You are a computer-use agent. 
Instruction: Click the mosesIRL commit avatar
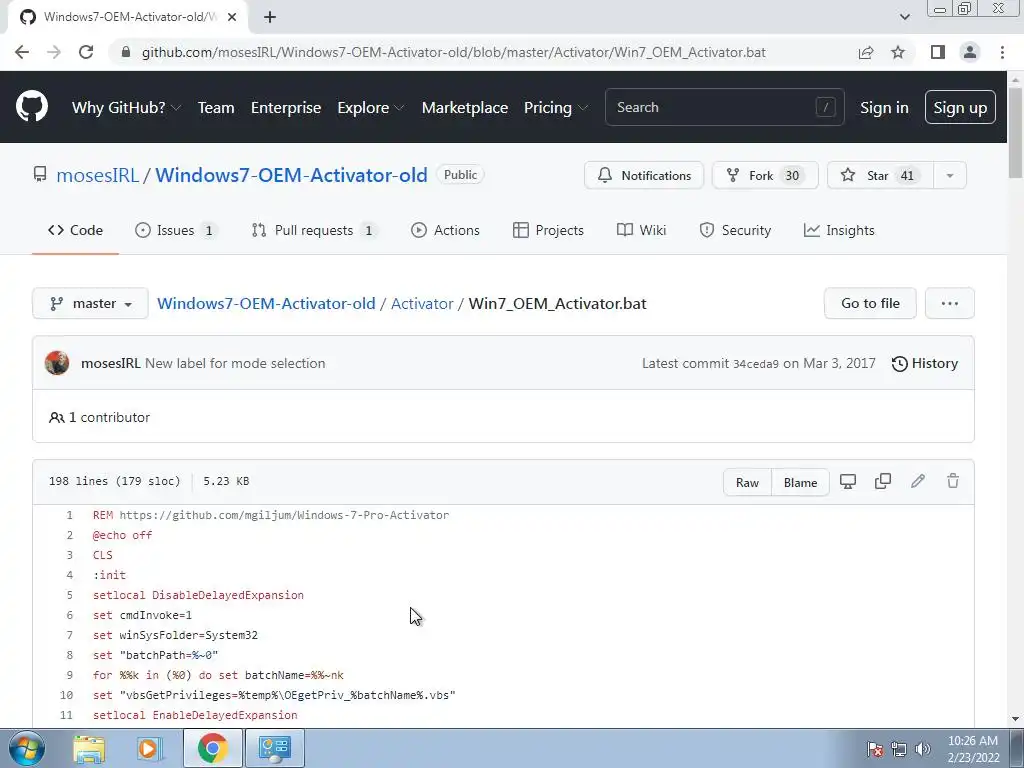click(x=57, y=363)
